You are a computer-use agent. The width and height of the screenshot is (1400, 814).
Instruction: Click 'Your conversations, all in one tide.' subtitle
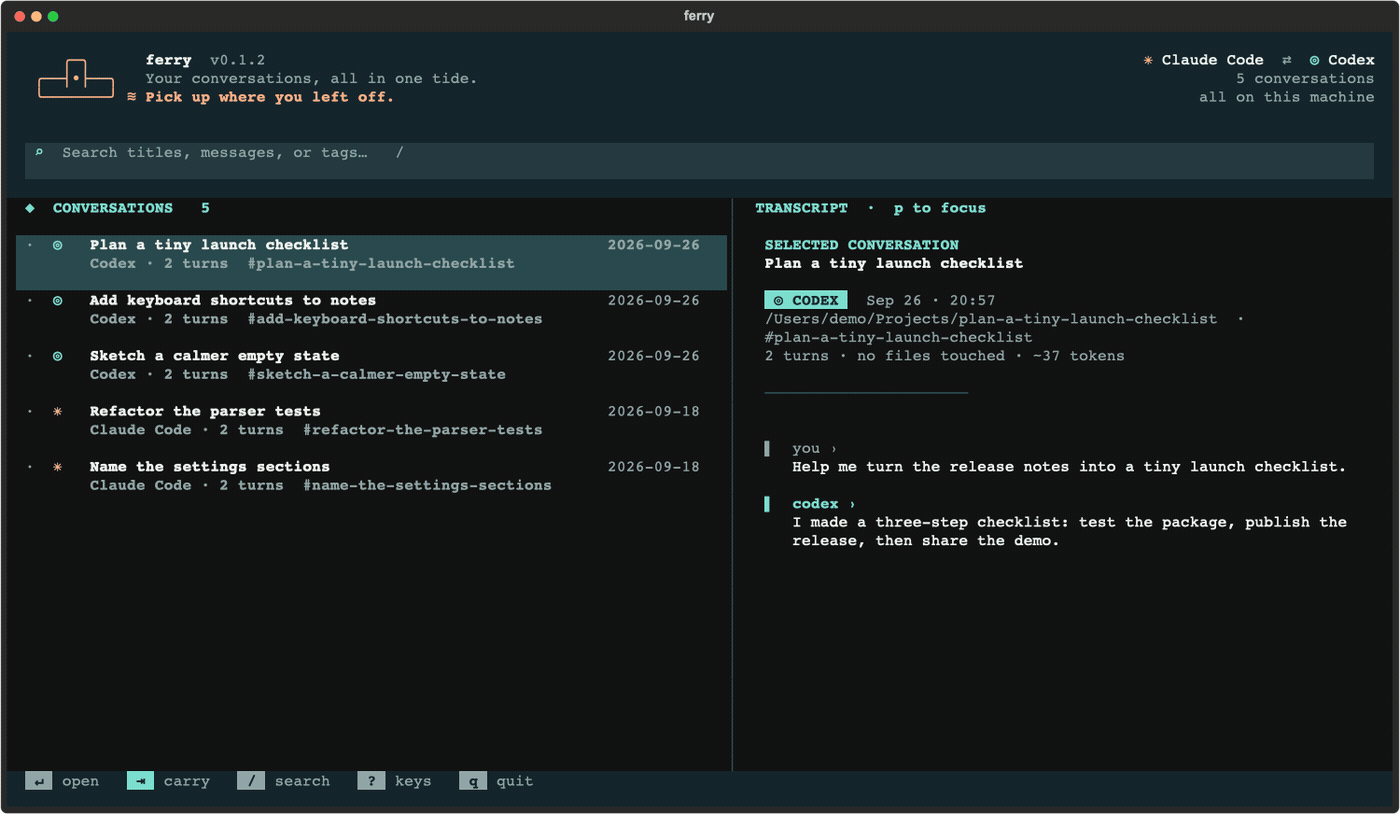click(311, 79)
